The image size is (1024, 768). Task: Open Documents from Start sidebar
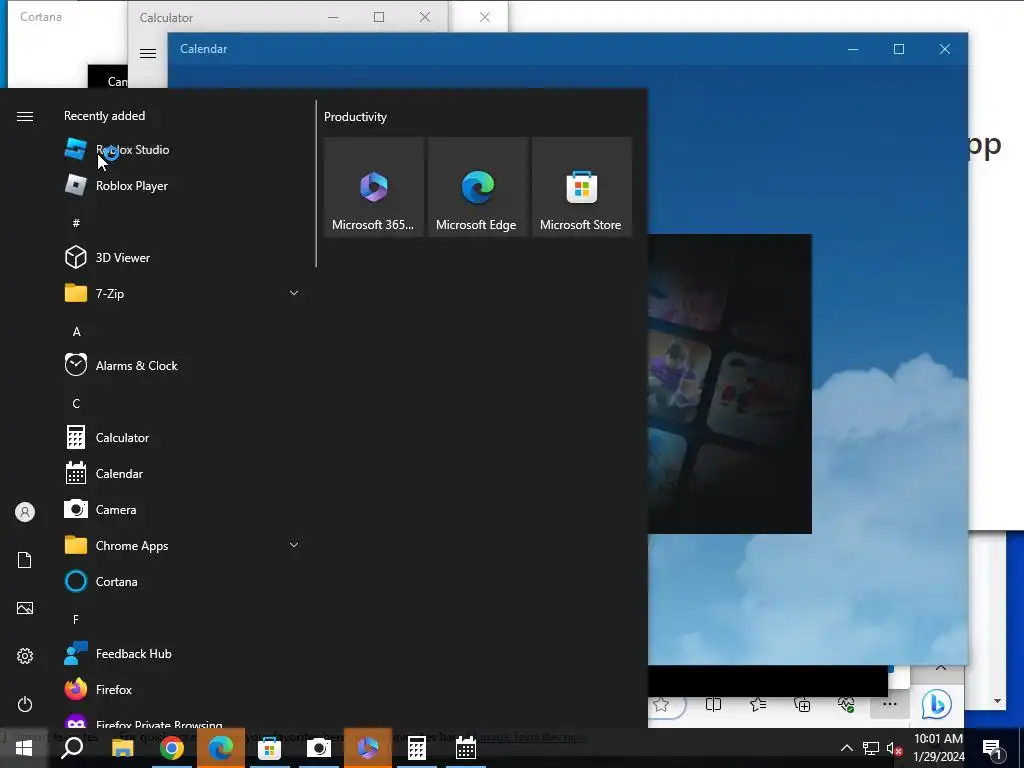pos(25,560)
